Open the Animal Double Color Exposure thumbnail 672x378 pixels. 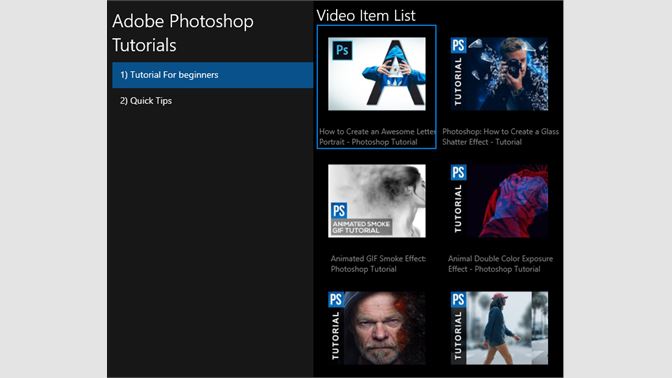[x=499, y=201]
